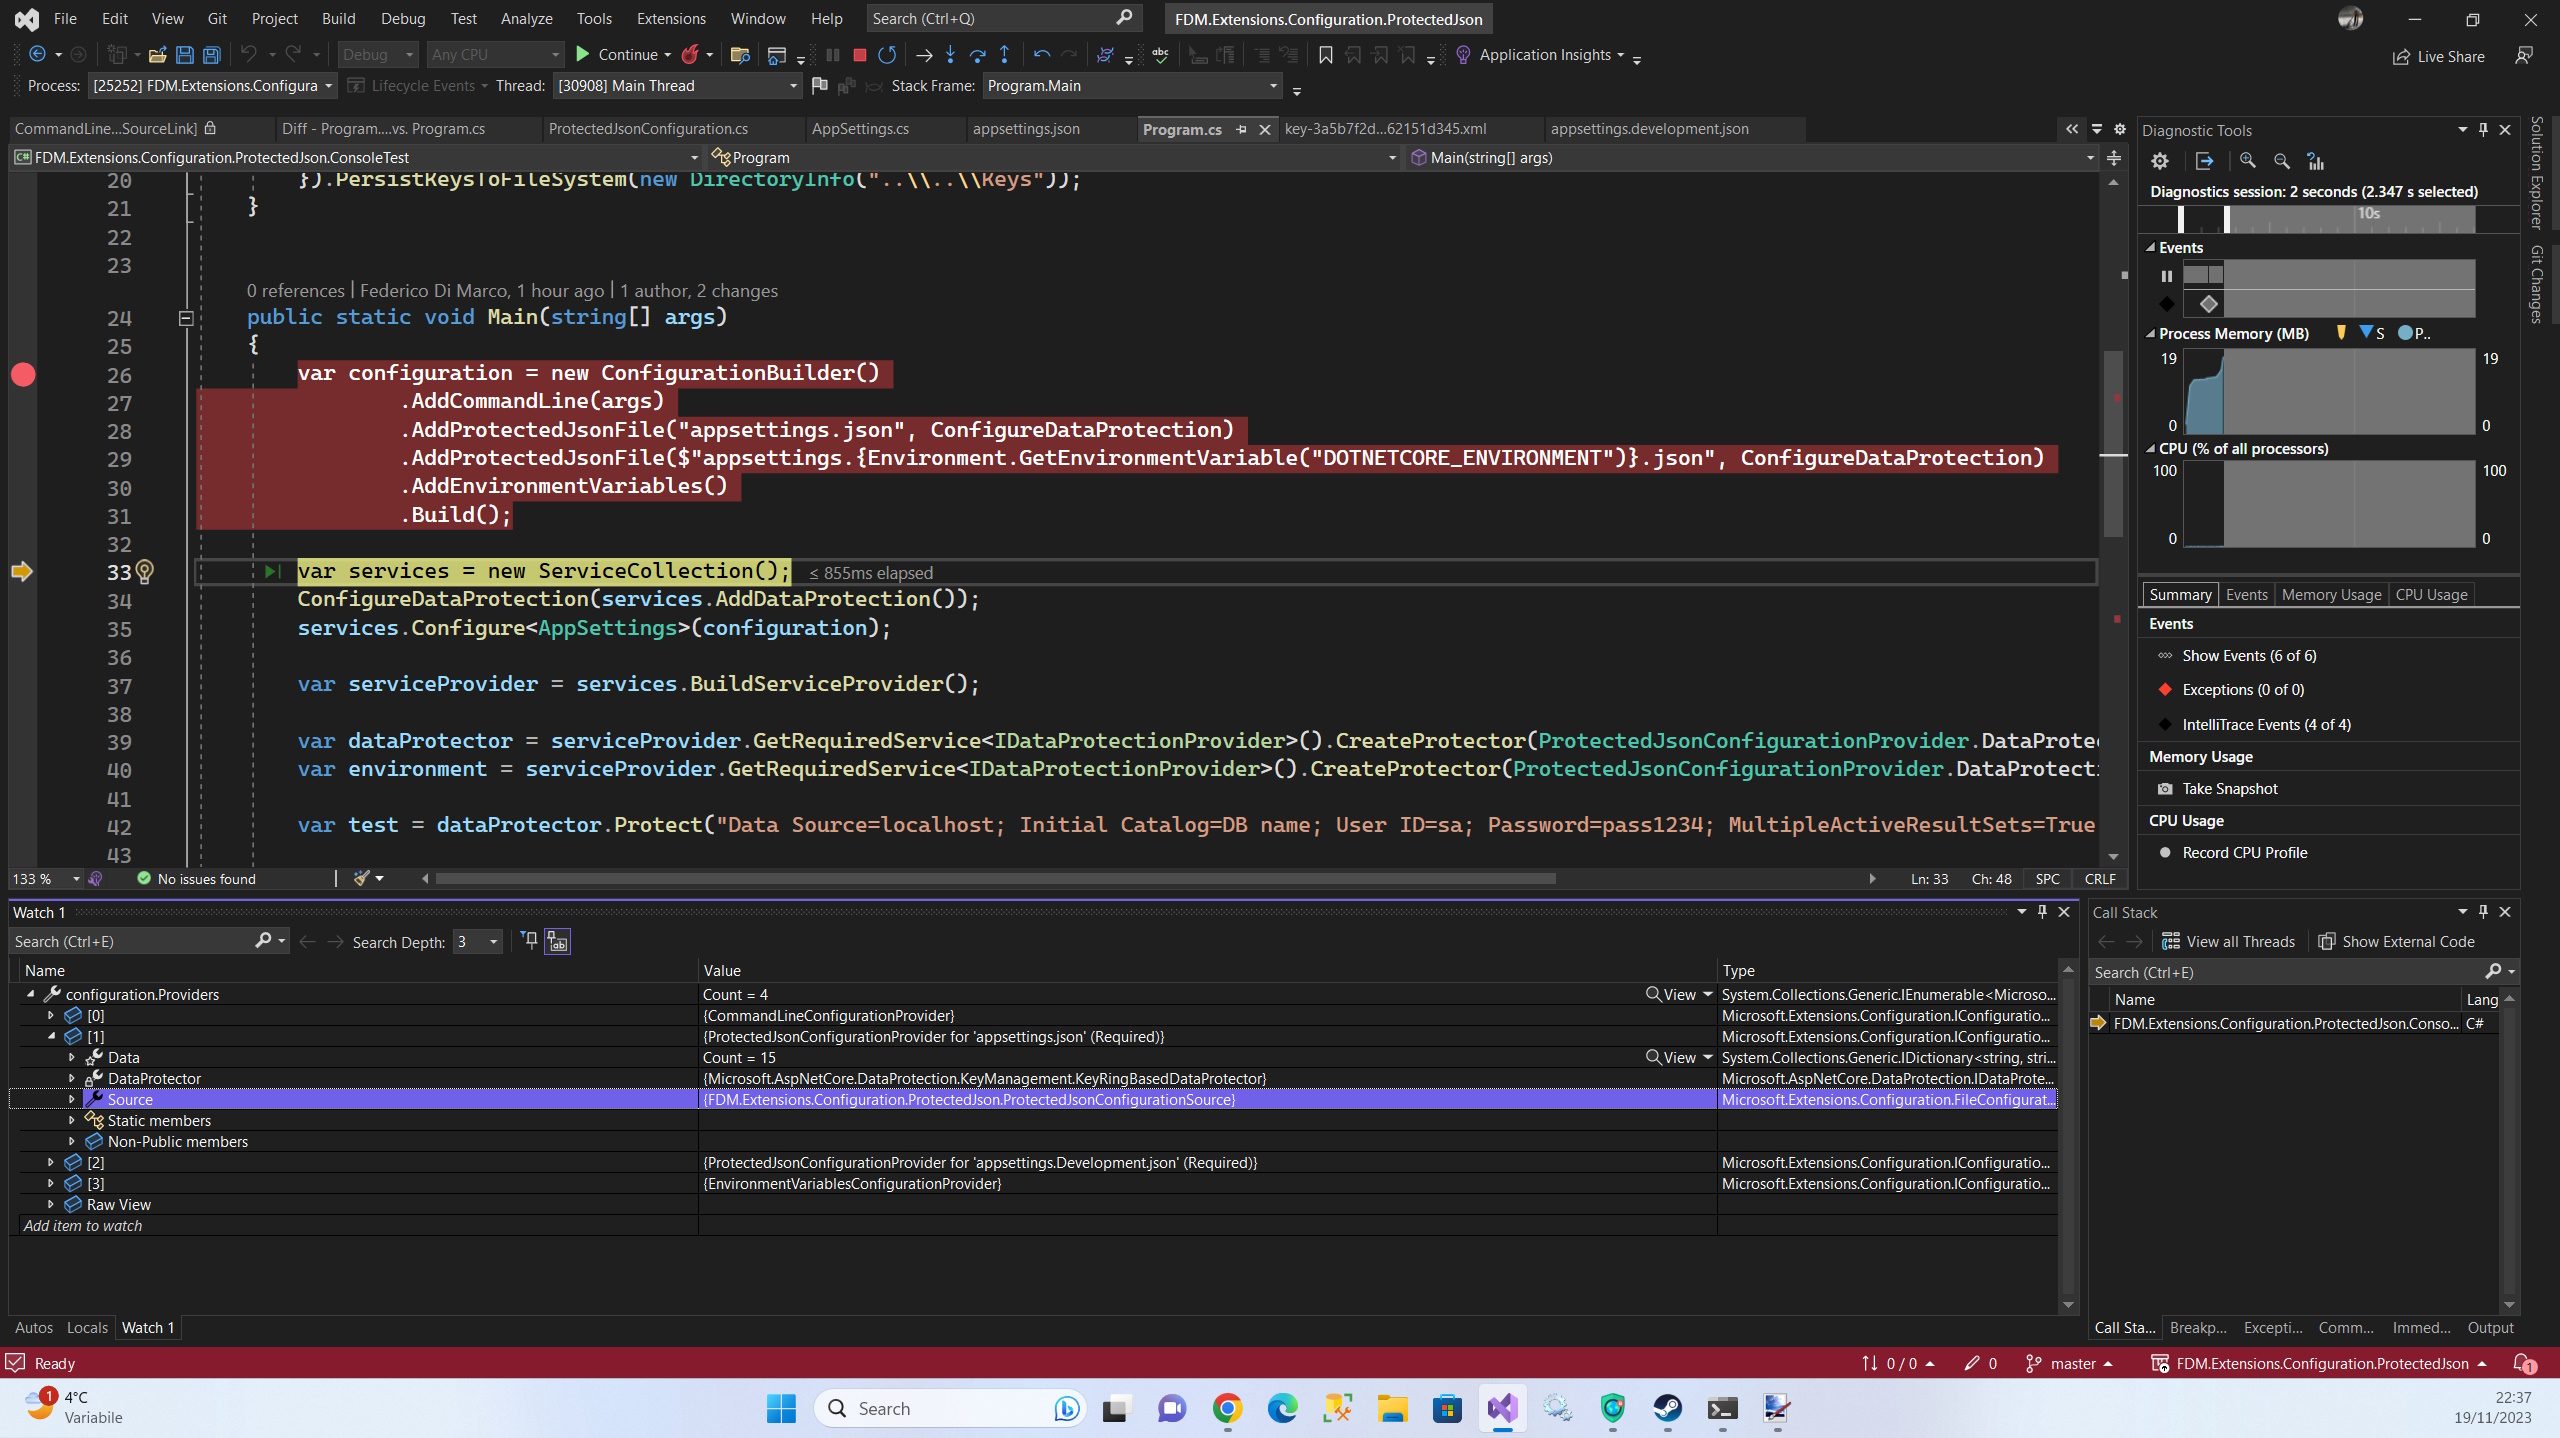Click Save All icon in toolbar

point(212,55)
